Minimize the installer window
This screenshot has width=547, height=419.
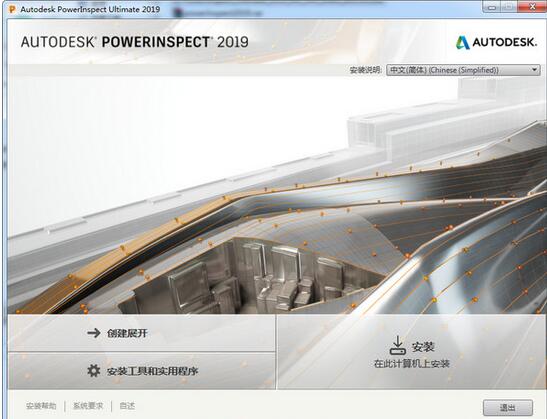point(492,6)
